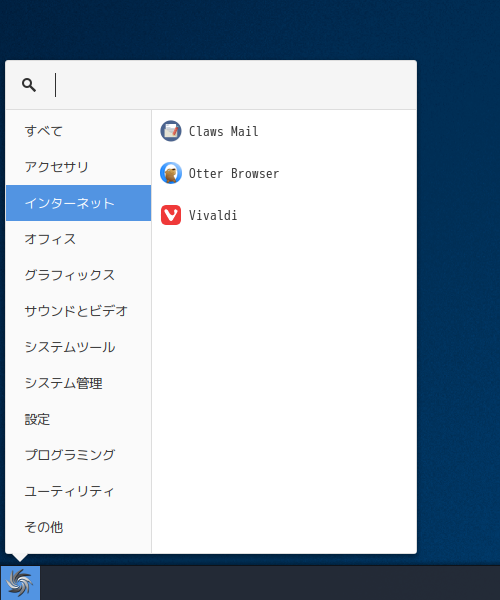Open the オフィス category
The height and width of the screenshot is (600, 500).
(x=78, y=239)
